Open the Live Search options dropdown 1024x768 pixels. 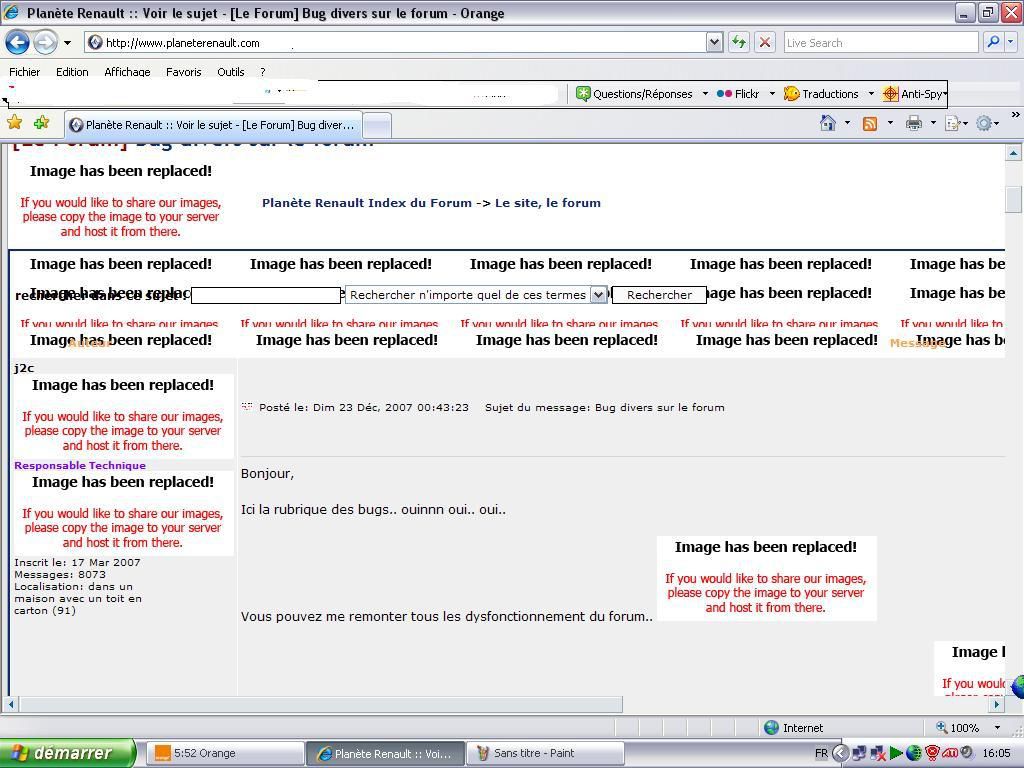coord(1010,42)
